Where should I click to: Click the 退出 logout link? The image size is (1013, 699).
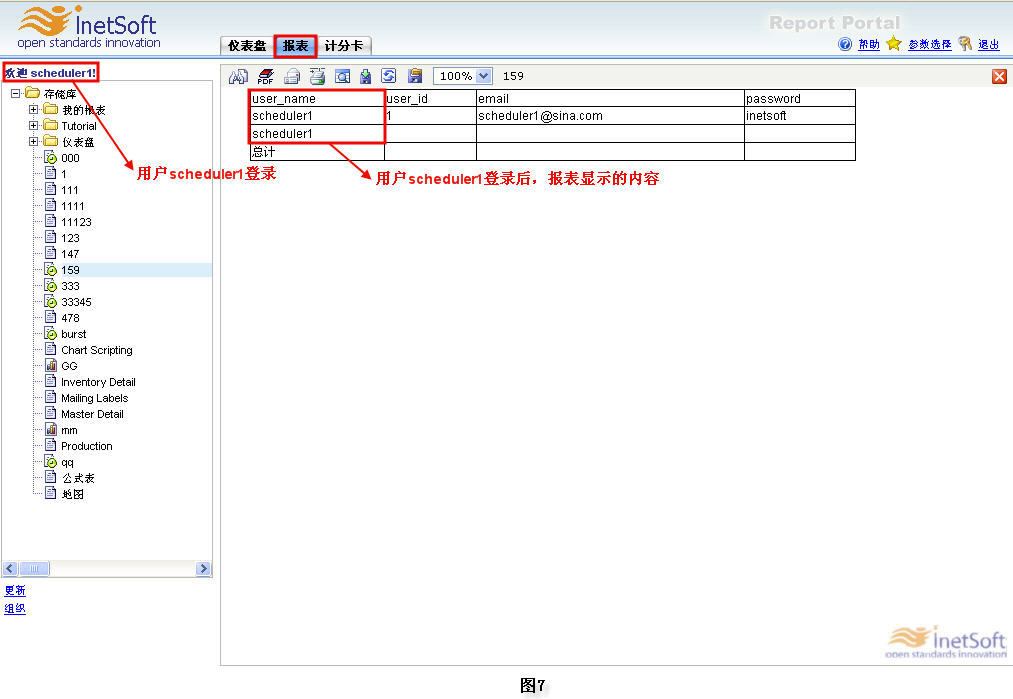pos(988,45)
